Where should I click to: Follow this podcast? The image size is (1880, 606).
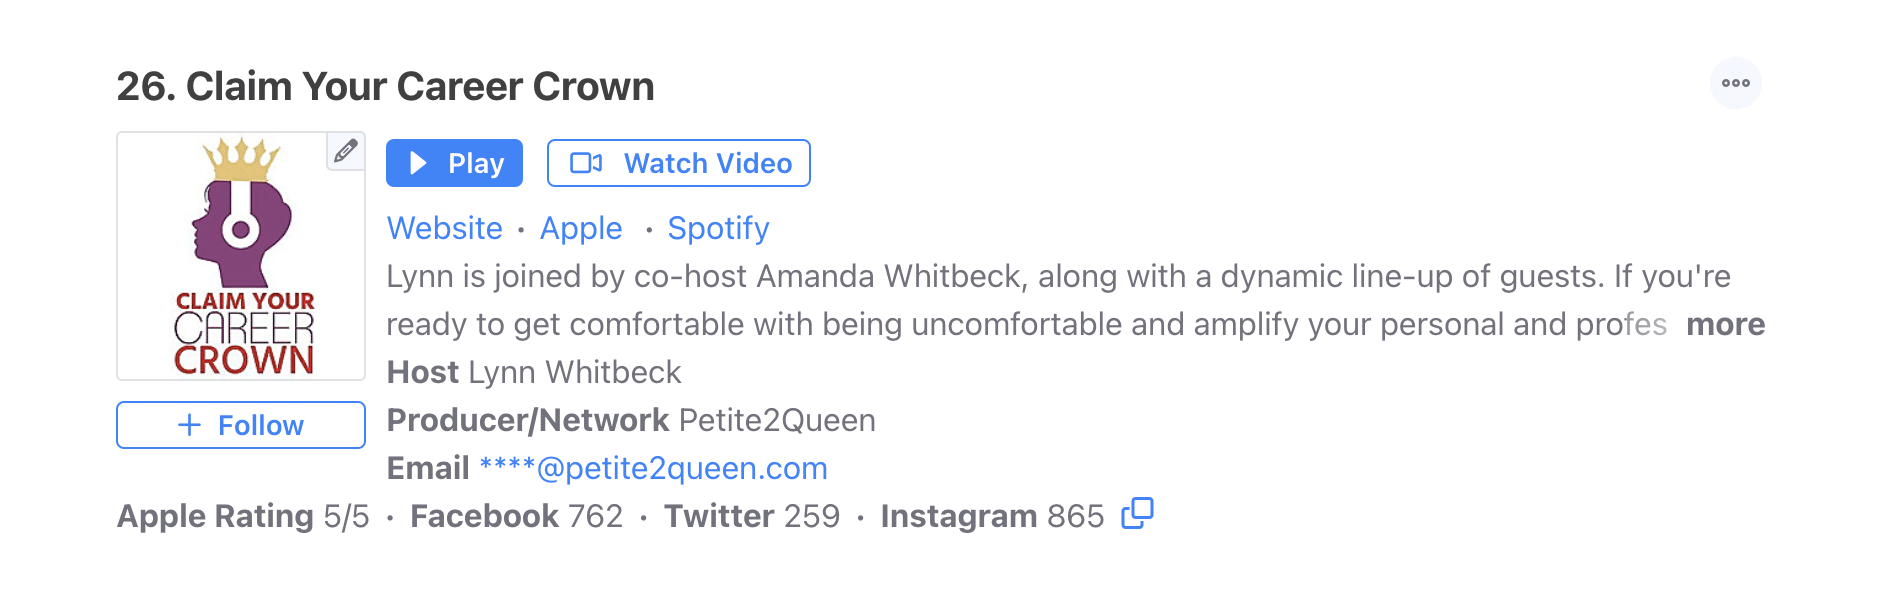[241, 425]
